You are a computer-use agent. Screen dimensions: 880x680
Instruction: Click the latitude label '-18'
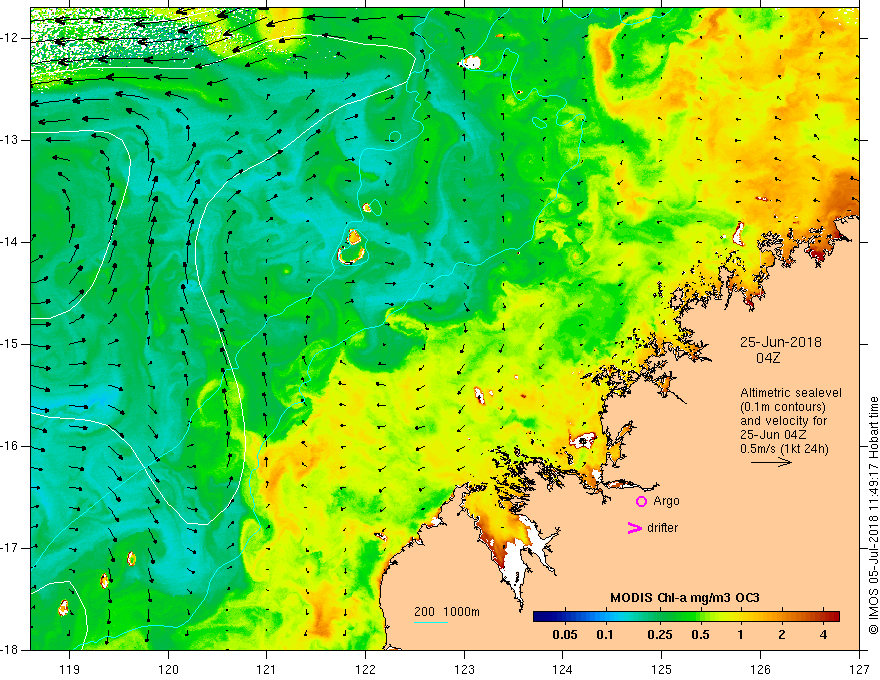pos(10,650)
